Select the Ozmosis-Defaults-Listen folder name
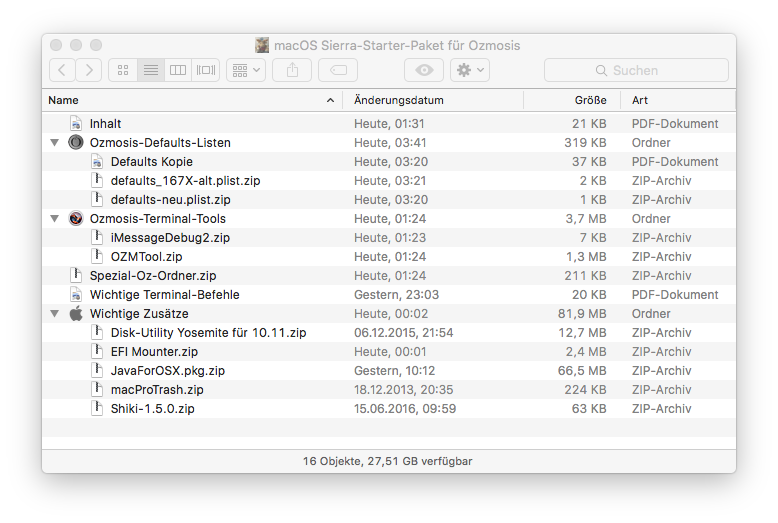The width and height of the screenshot is (778, 523). [160, 143]
